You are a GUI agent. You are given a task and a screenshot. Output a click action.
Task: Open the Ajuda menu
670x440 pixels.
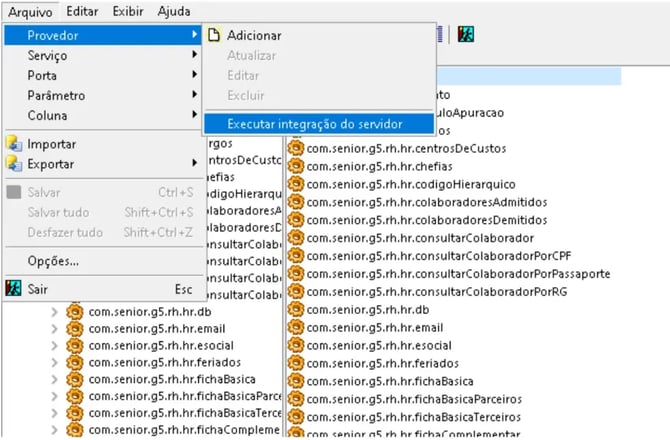pyautogui.click(x=174, y=10)
